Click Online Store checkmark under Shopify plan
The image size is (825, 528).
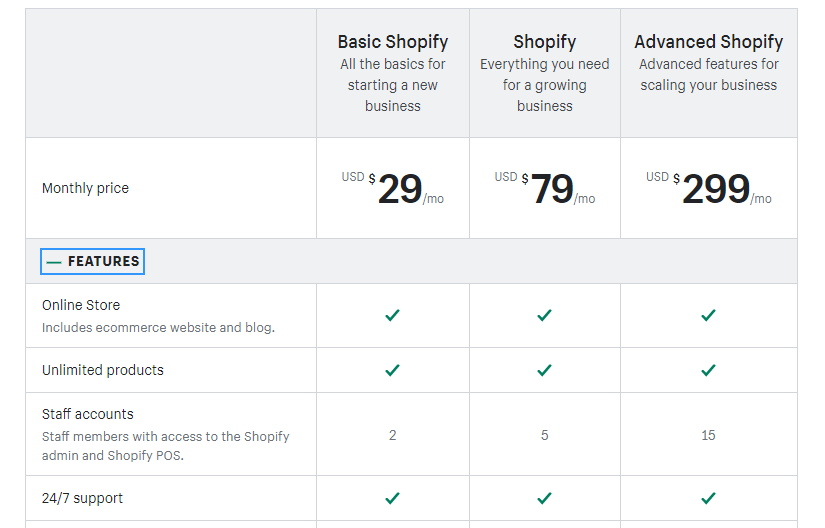pyautogui.click(x=544, y=315)
